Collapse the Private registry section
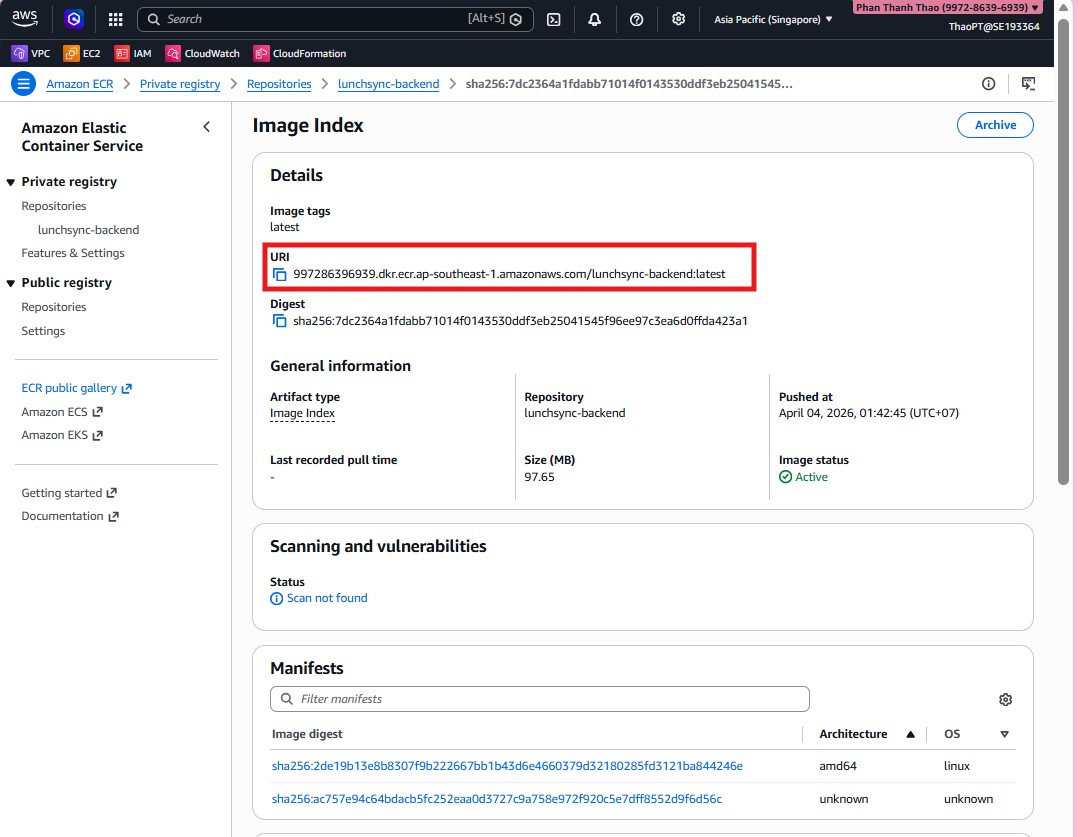 [11, 182]
